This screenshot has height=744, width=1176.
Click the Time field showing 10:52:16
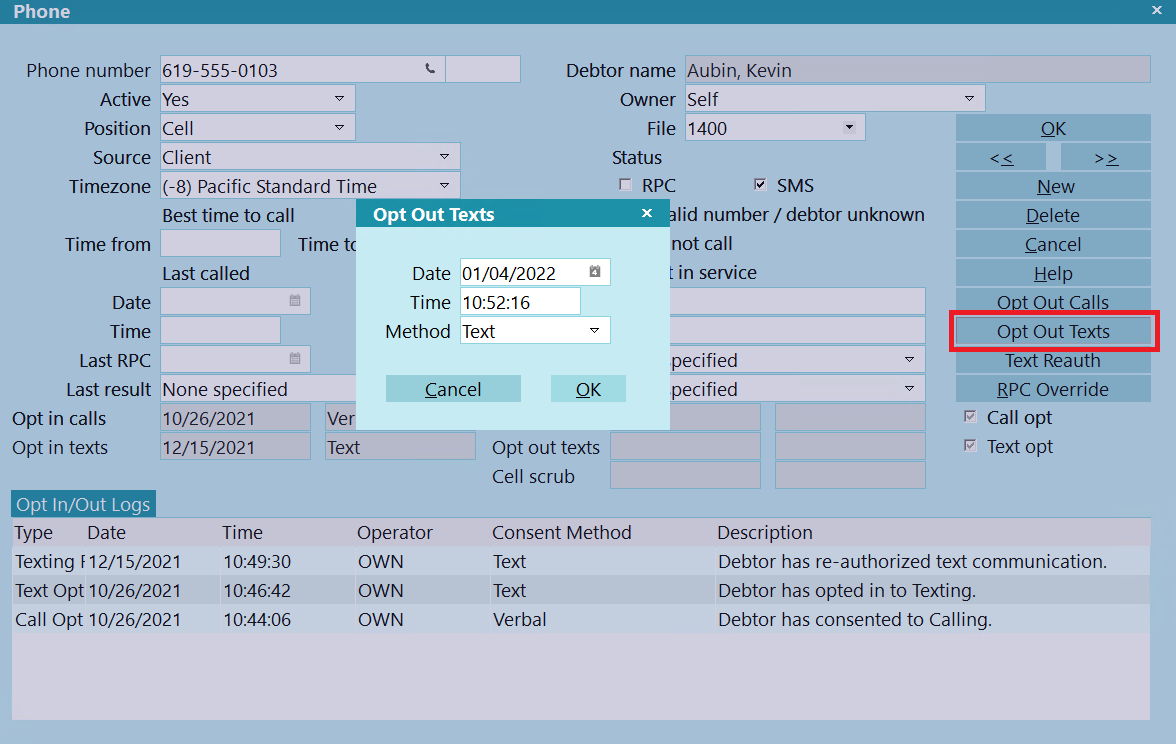520,302
